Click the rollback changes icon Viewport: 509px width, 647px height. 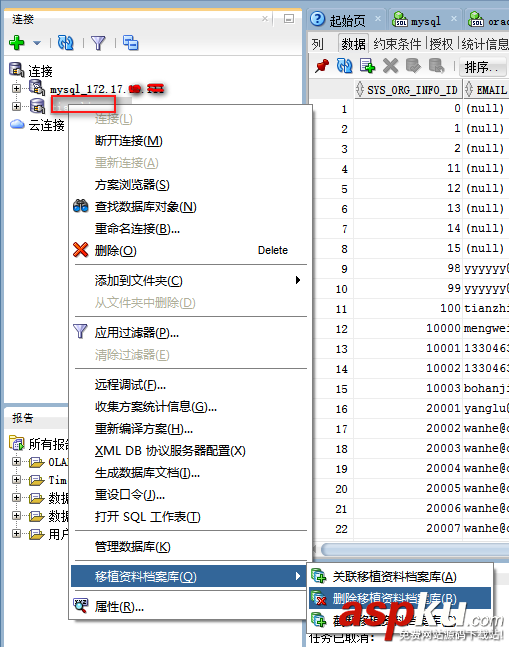pos(436,66)
